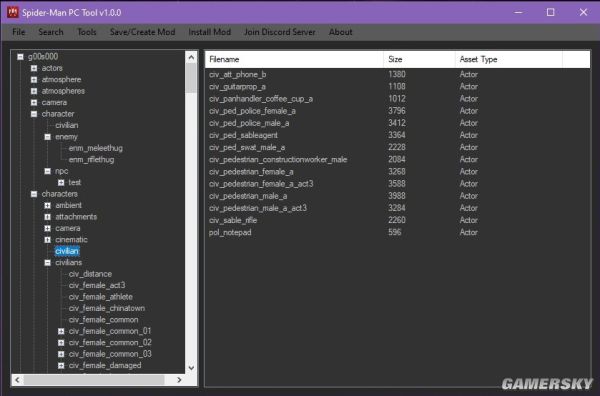This screenshot has height=396, width=600.
Task: Open the Tools menu
Action: click(86, 32)
